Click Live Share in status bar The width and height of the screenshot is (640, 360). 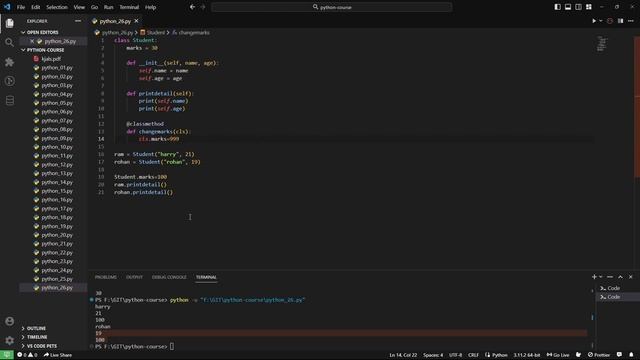tap(58, 355)
